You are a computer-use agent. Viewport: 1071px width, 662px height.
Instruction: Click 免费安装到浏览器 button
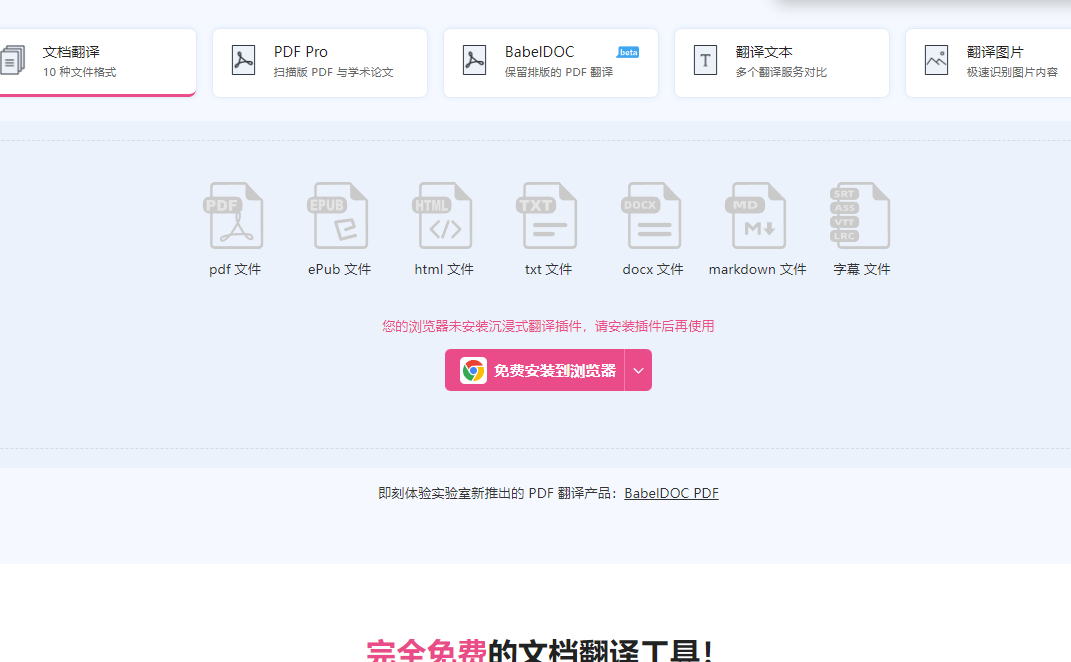(x=535, y=370)
